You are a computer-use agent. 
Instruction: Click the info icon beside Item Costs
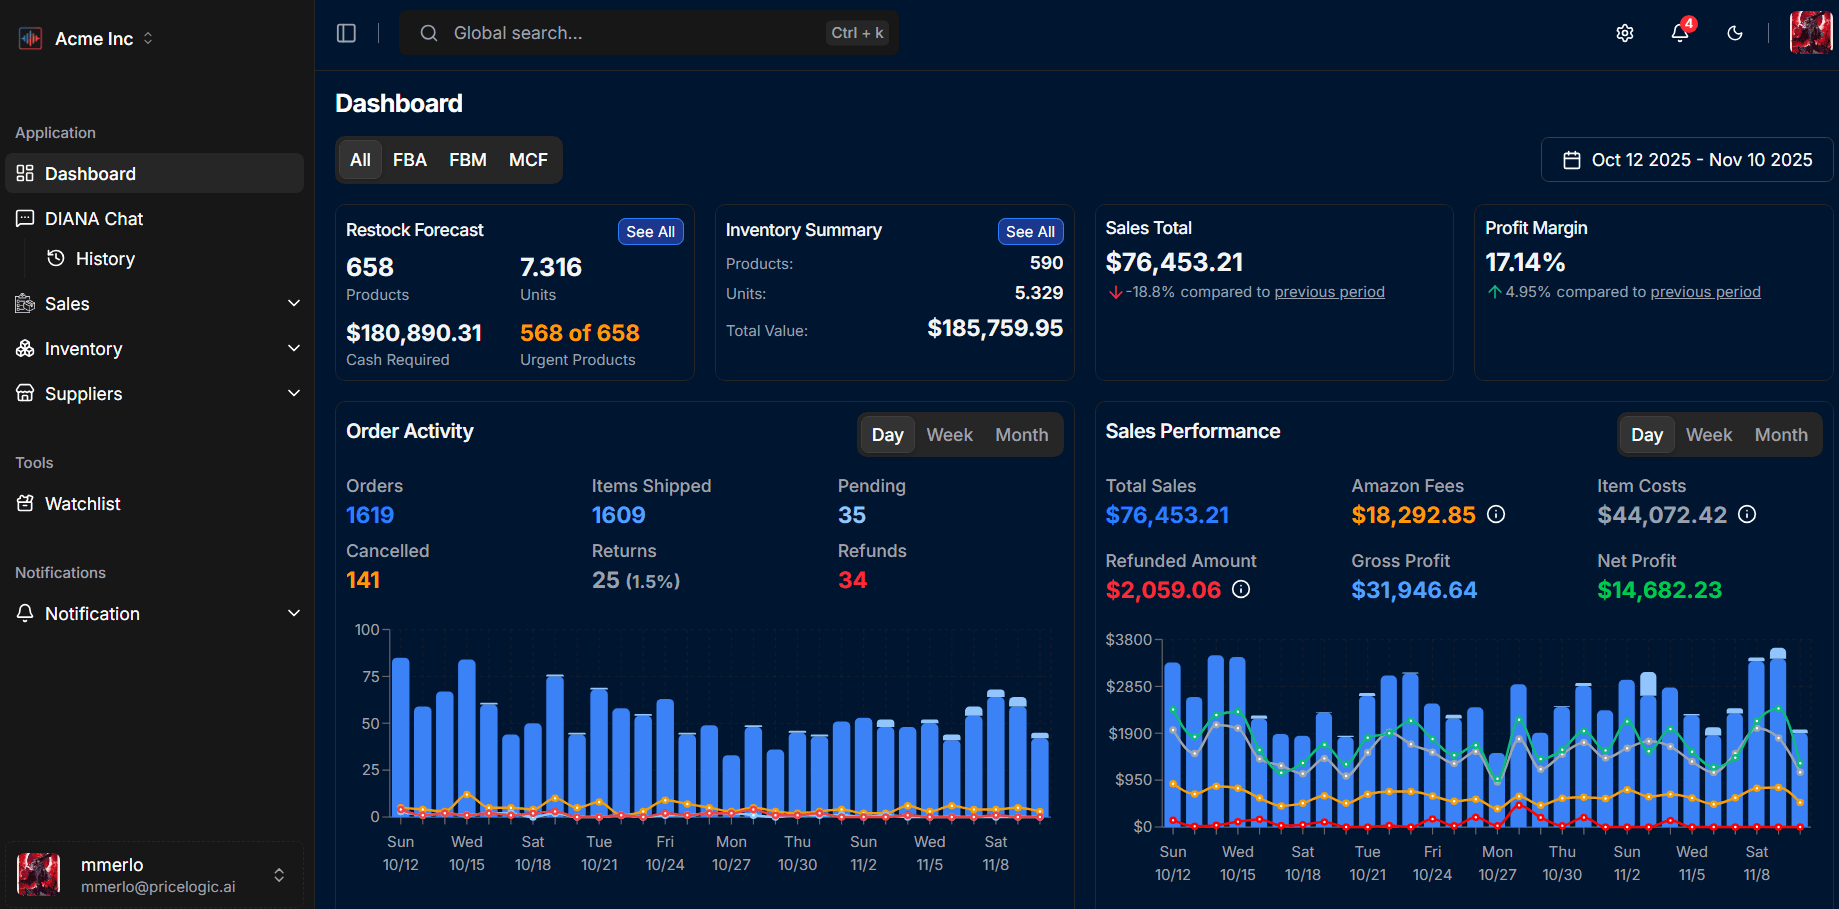pyautogui.click(x=1747, y=514)
